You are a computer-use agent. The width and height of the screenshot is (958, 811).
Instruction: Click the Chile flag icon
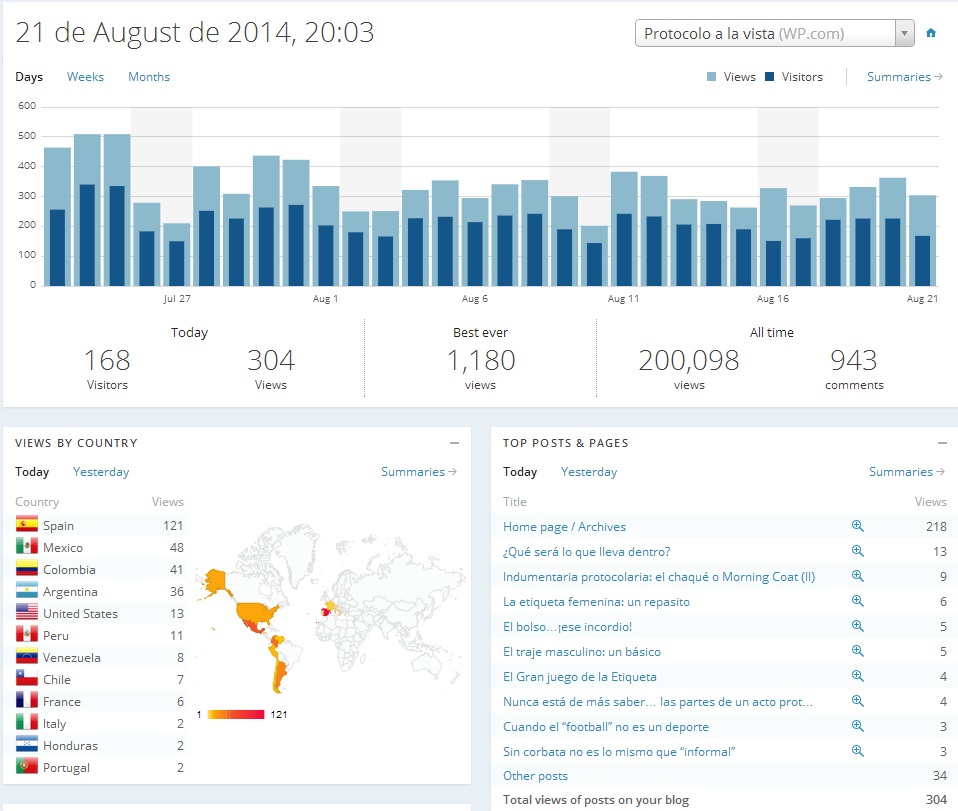[x=27, y=678]
